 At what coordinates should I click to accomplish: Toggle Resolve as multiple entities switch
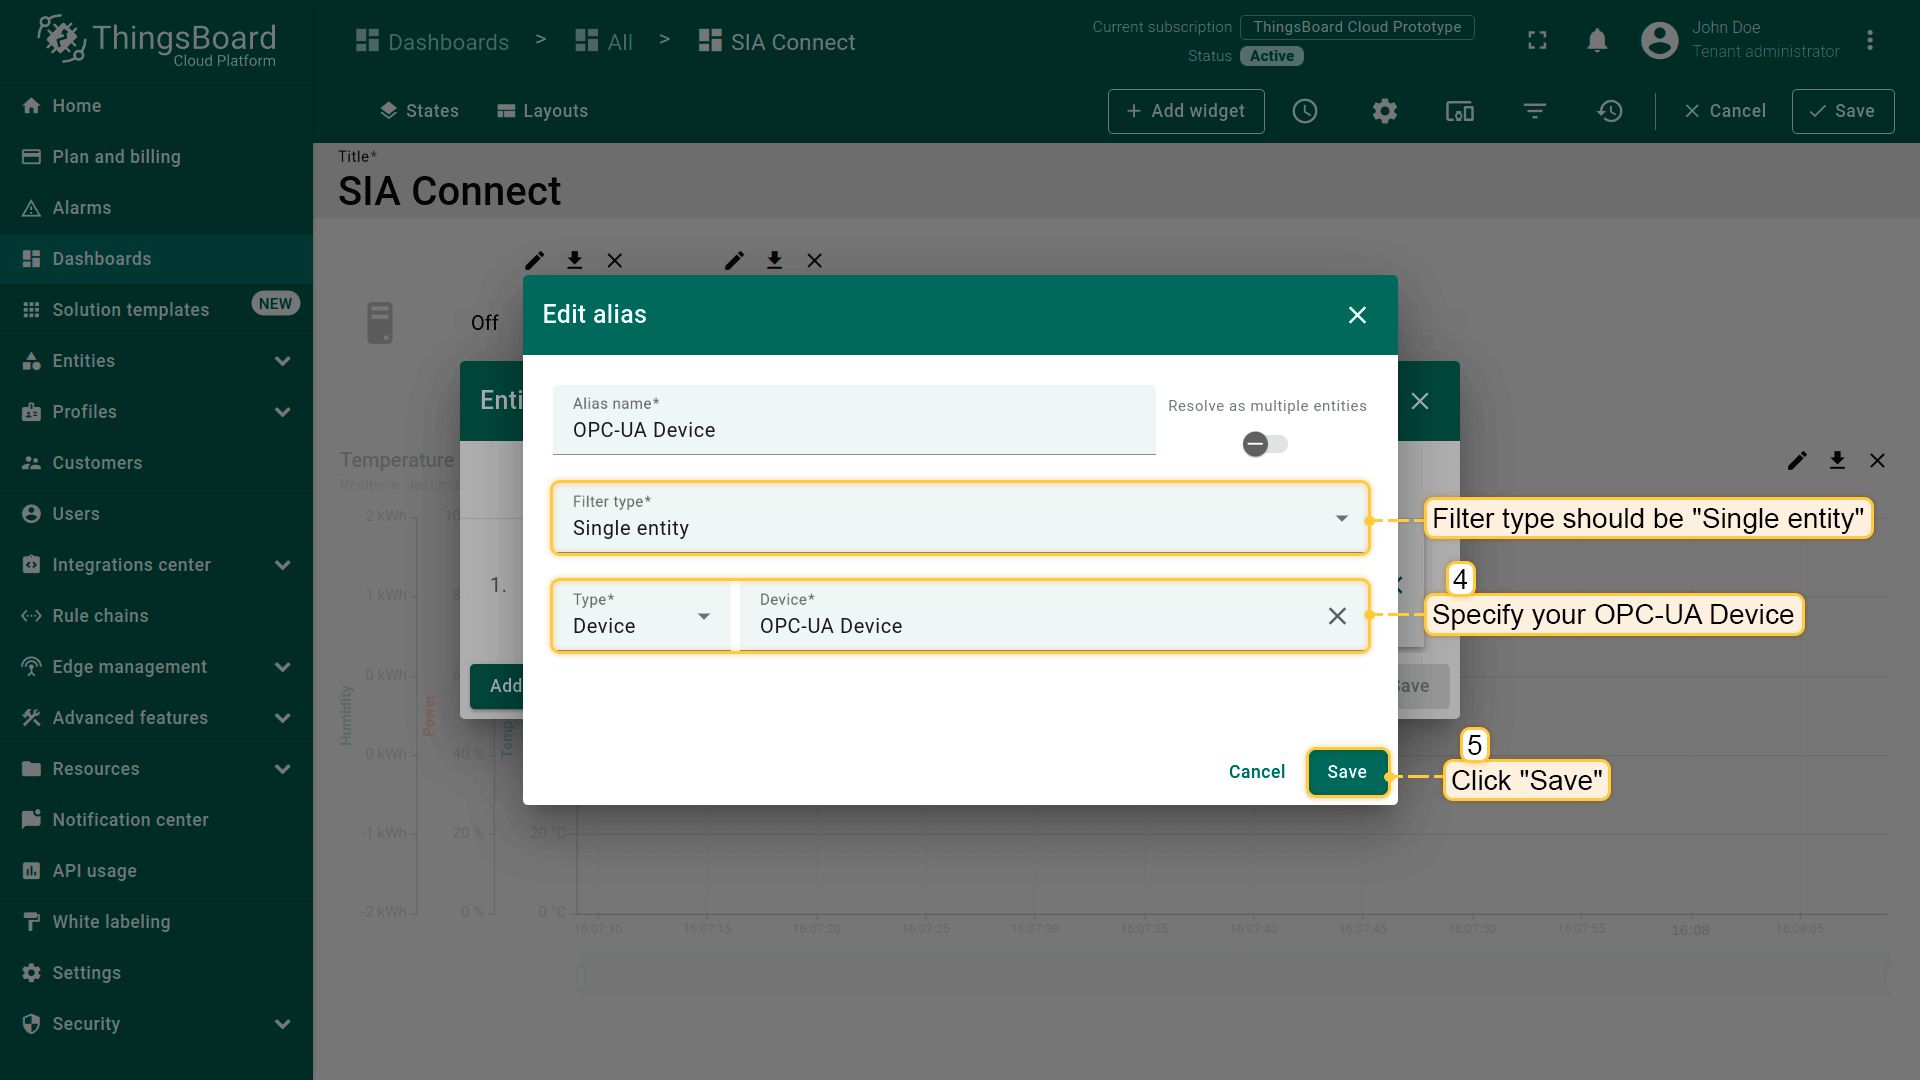coord(1265,444)
